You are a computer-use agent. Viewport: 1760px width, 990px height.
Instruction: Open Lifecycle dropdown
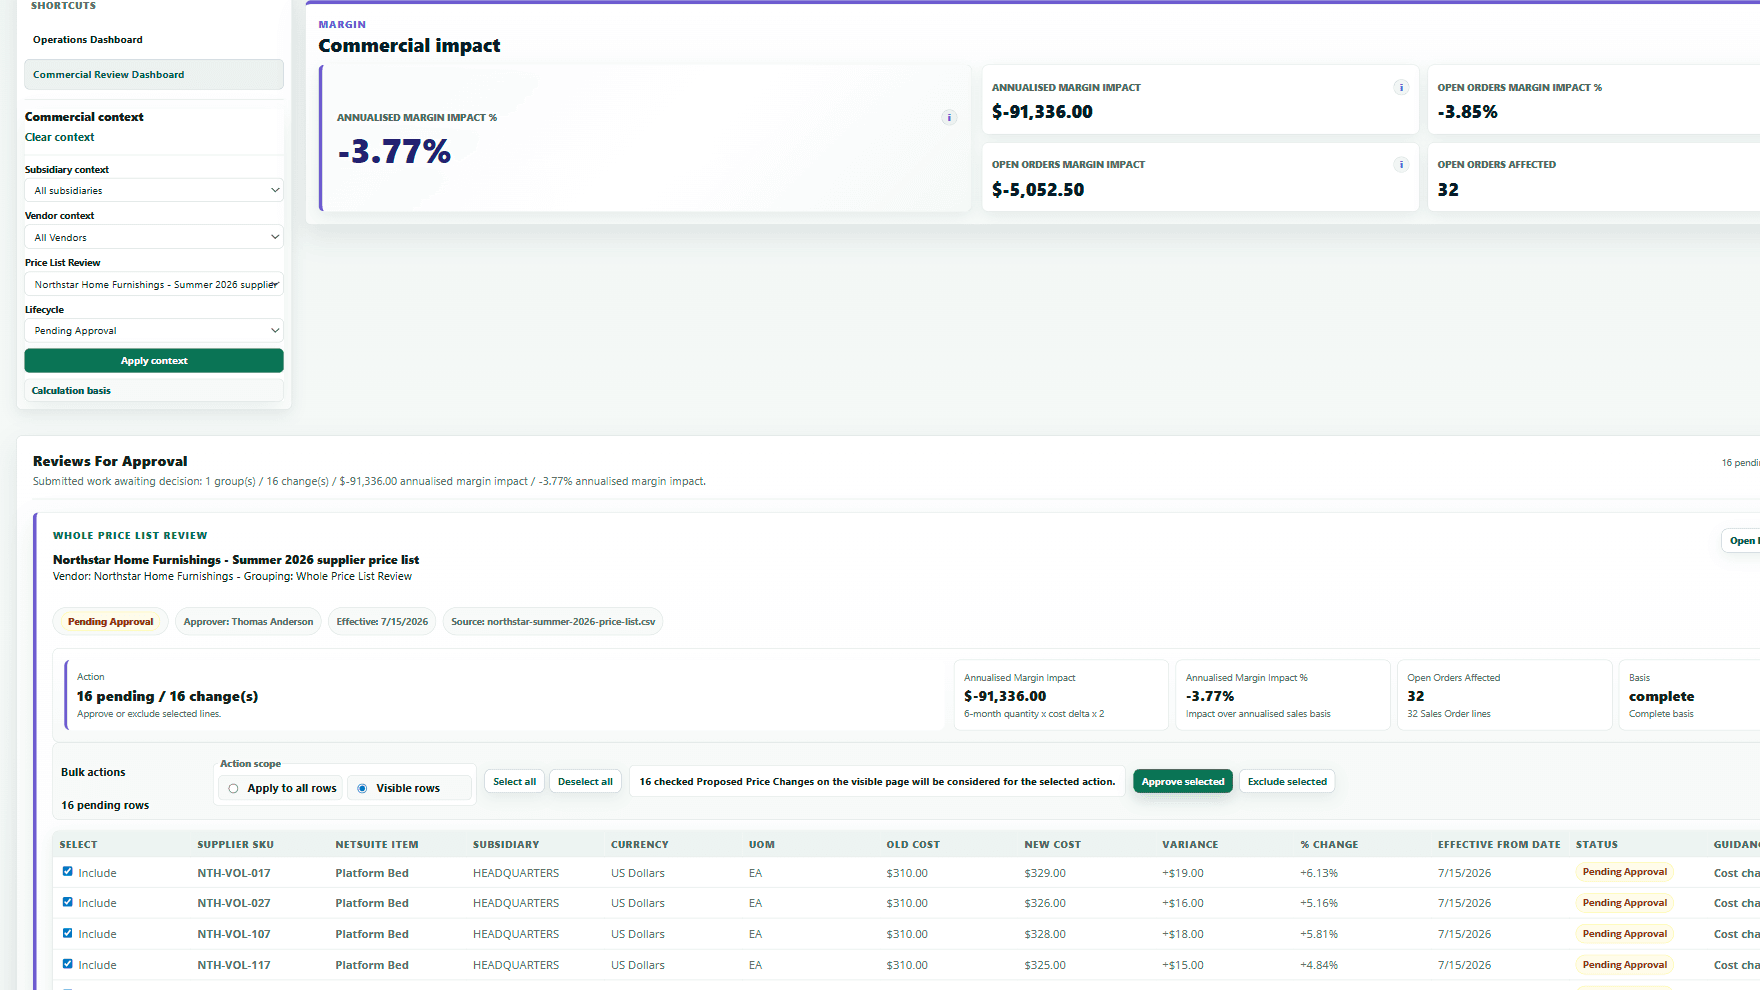[154, 331]
